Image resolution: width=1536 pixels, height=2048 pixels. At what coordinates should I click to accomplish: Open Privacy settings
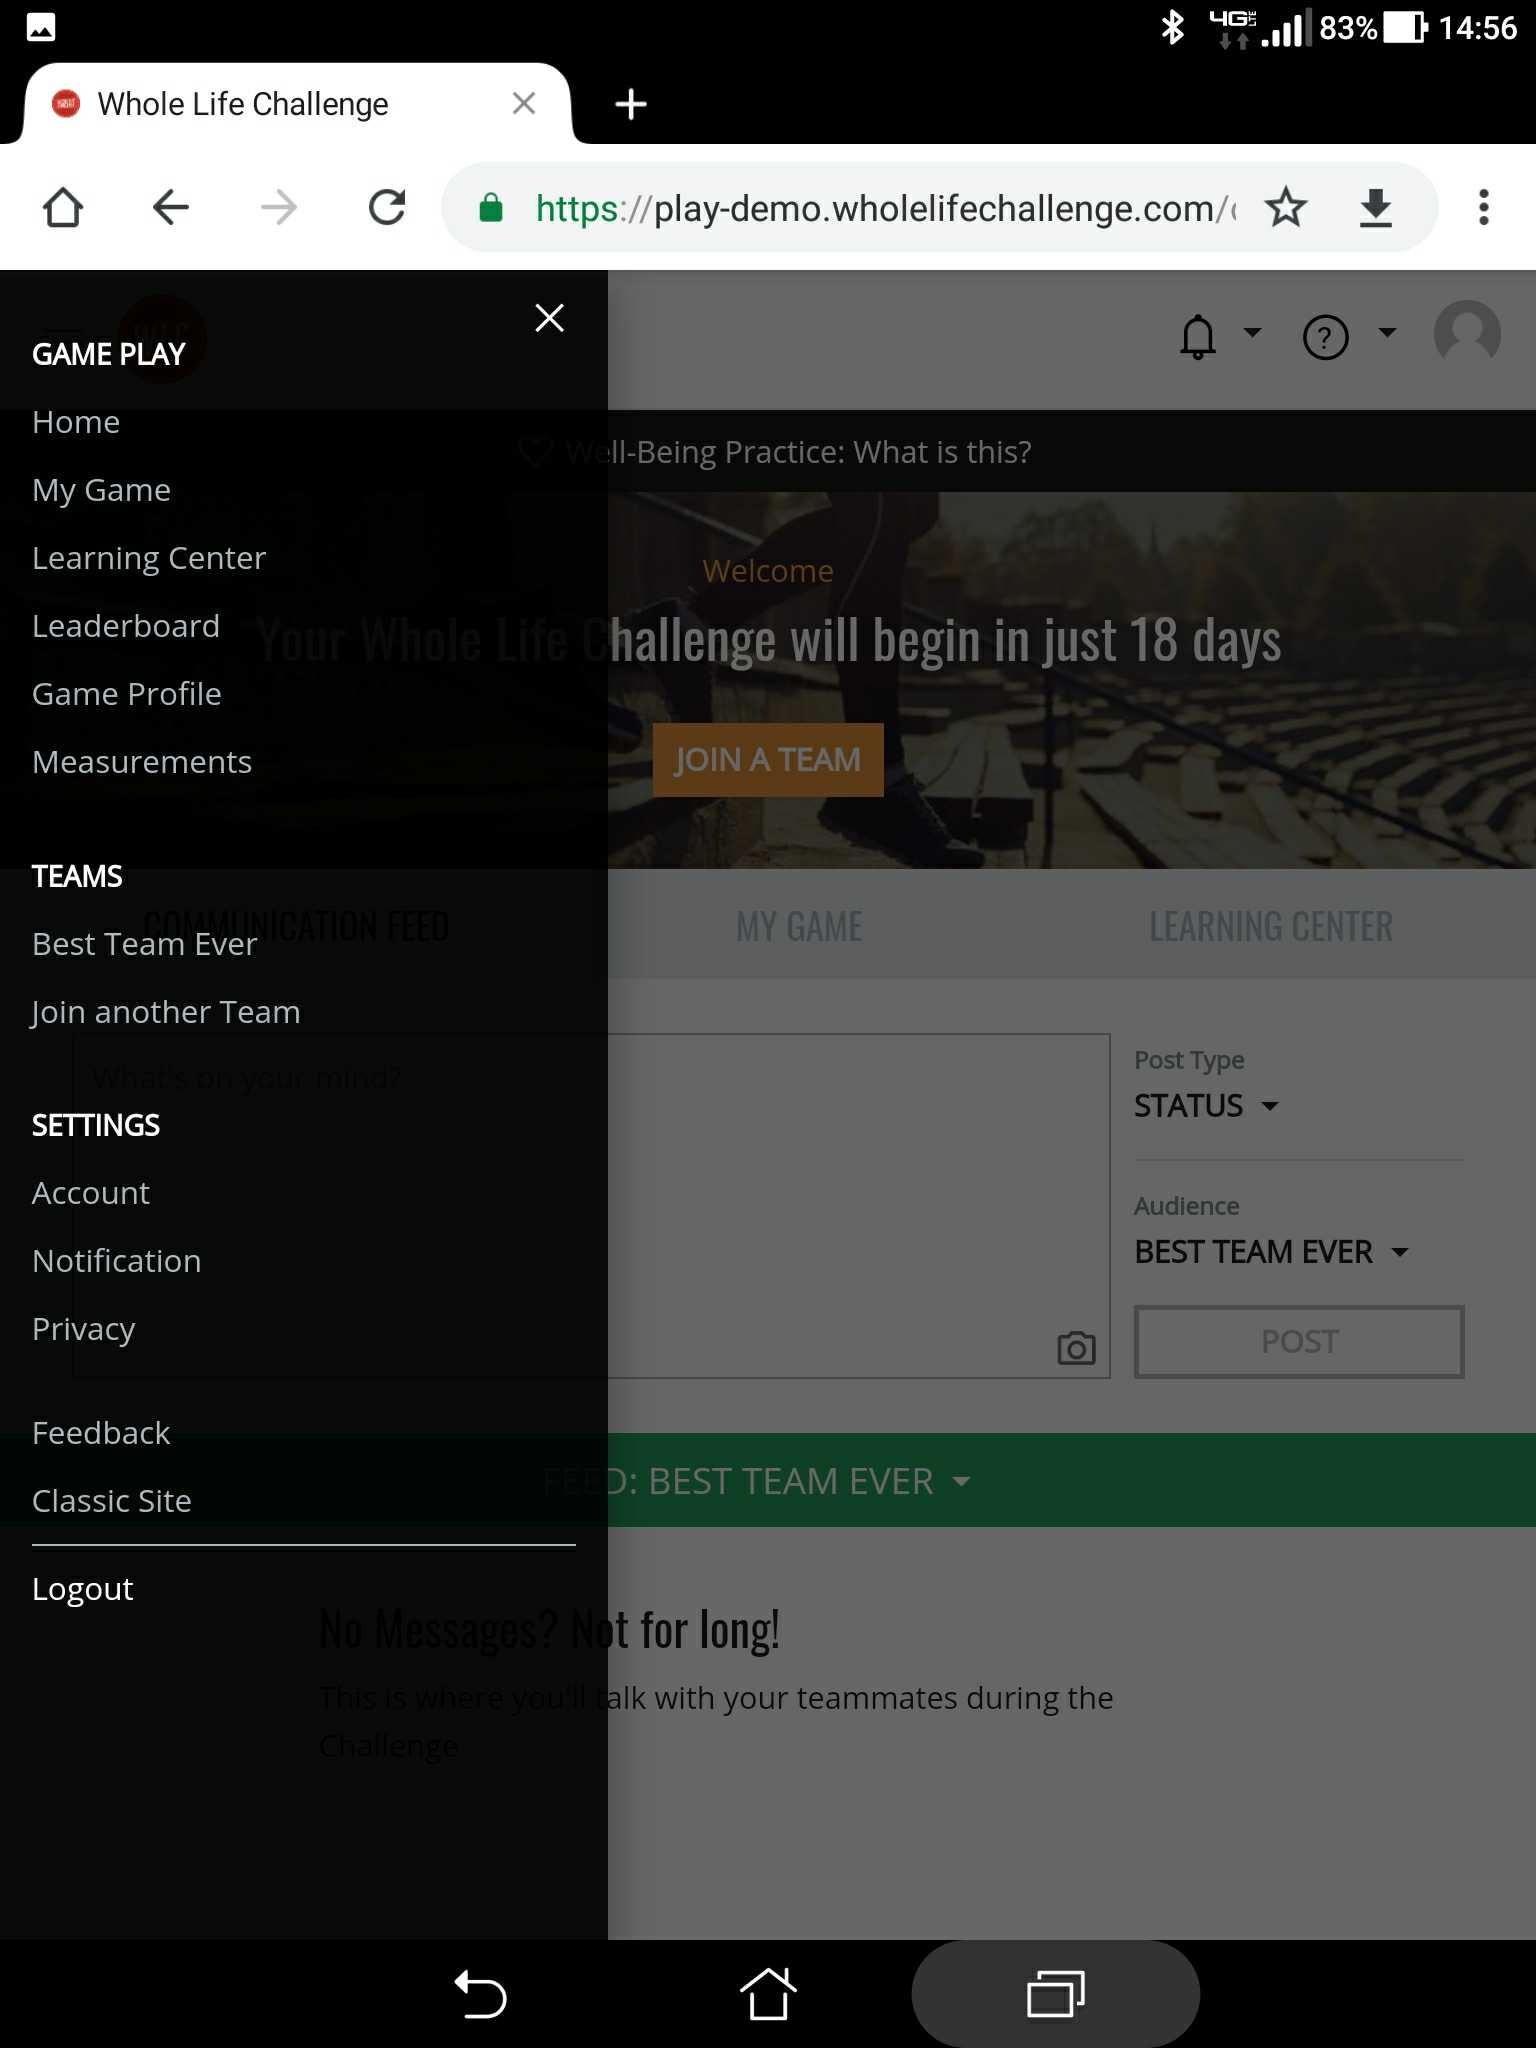pyautogui.click(x=84, y=1329)
